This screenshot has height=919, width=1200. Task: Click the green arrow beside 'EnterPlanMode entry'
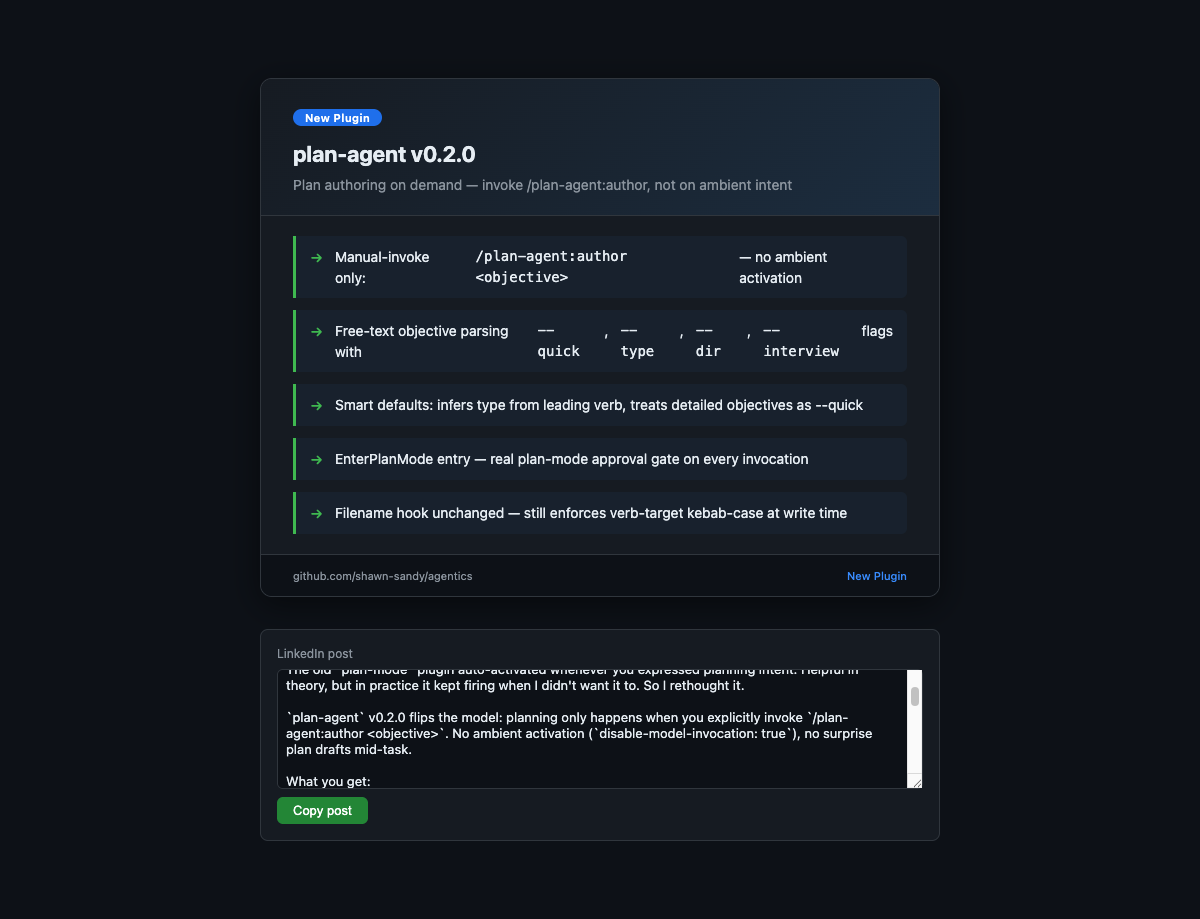[x=316, y=459]
